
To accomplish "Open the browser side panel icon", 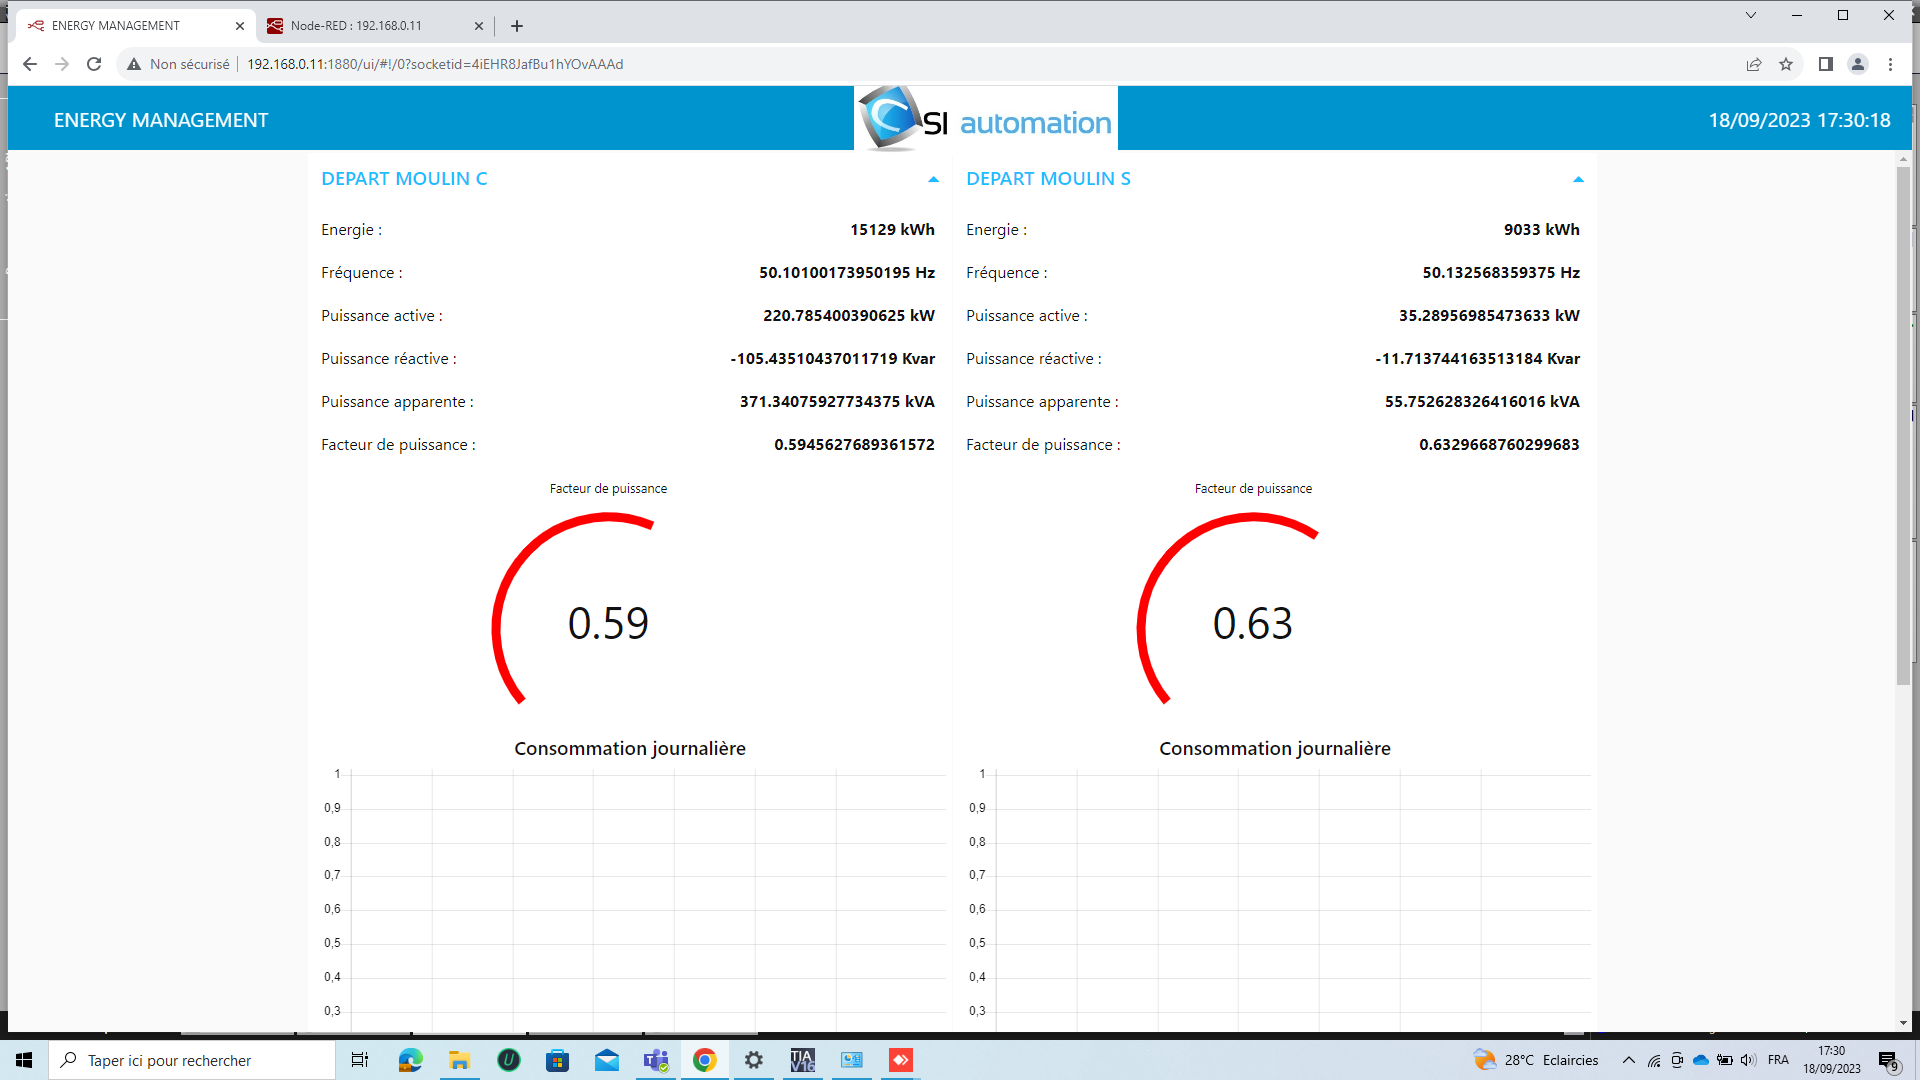I will (x=1825, y=64).
